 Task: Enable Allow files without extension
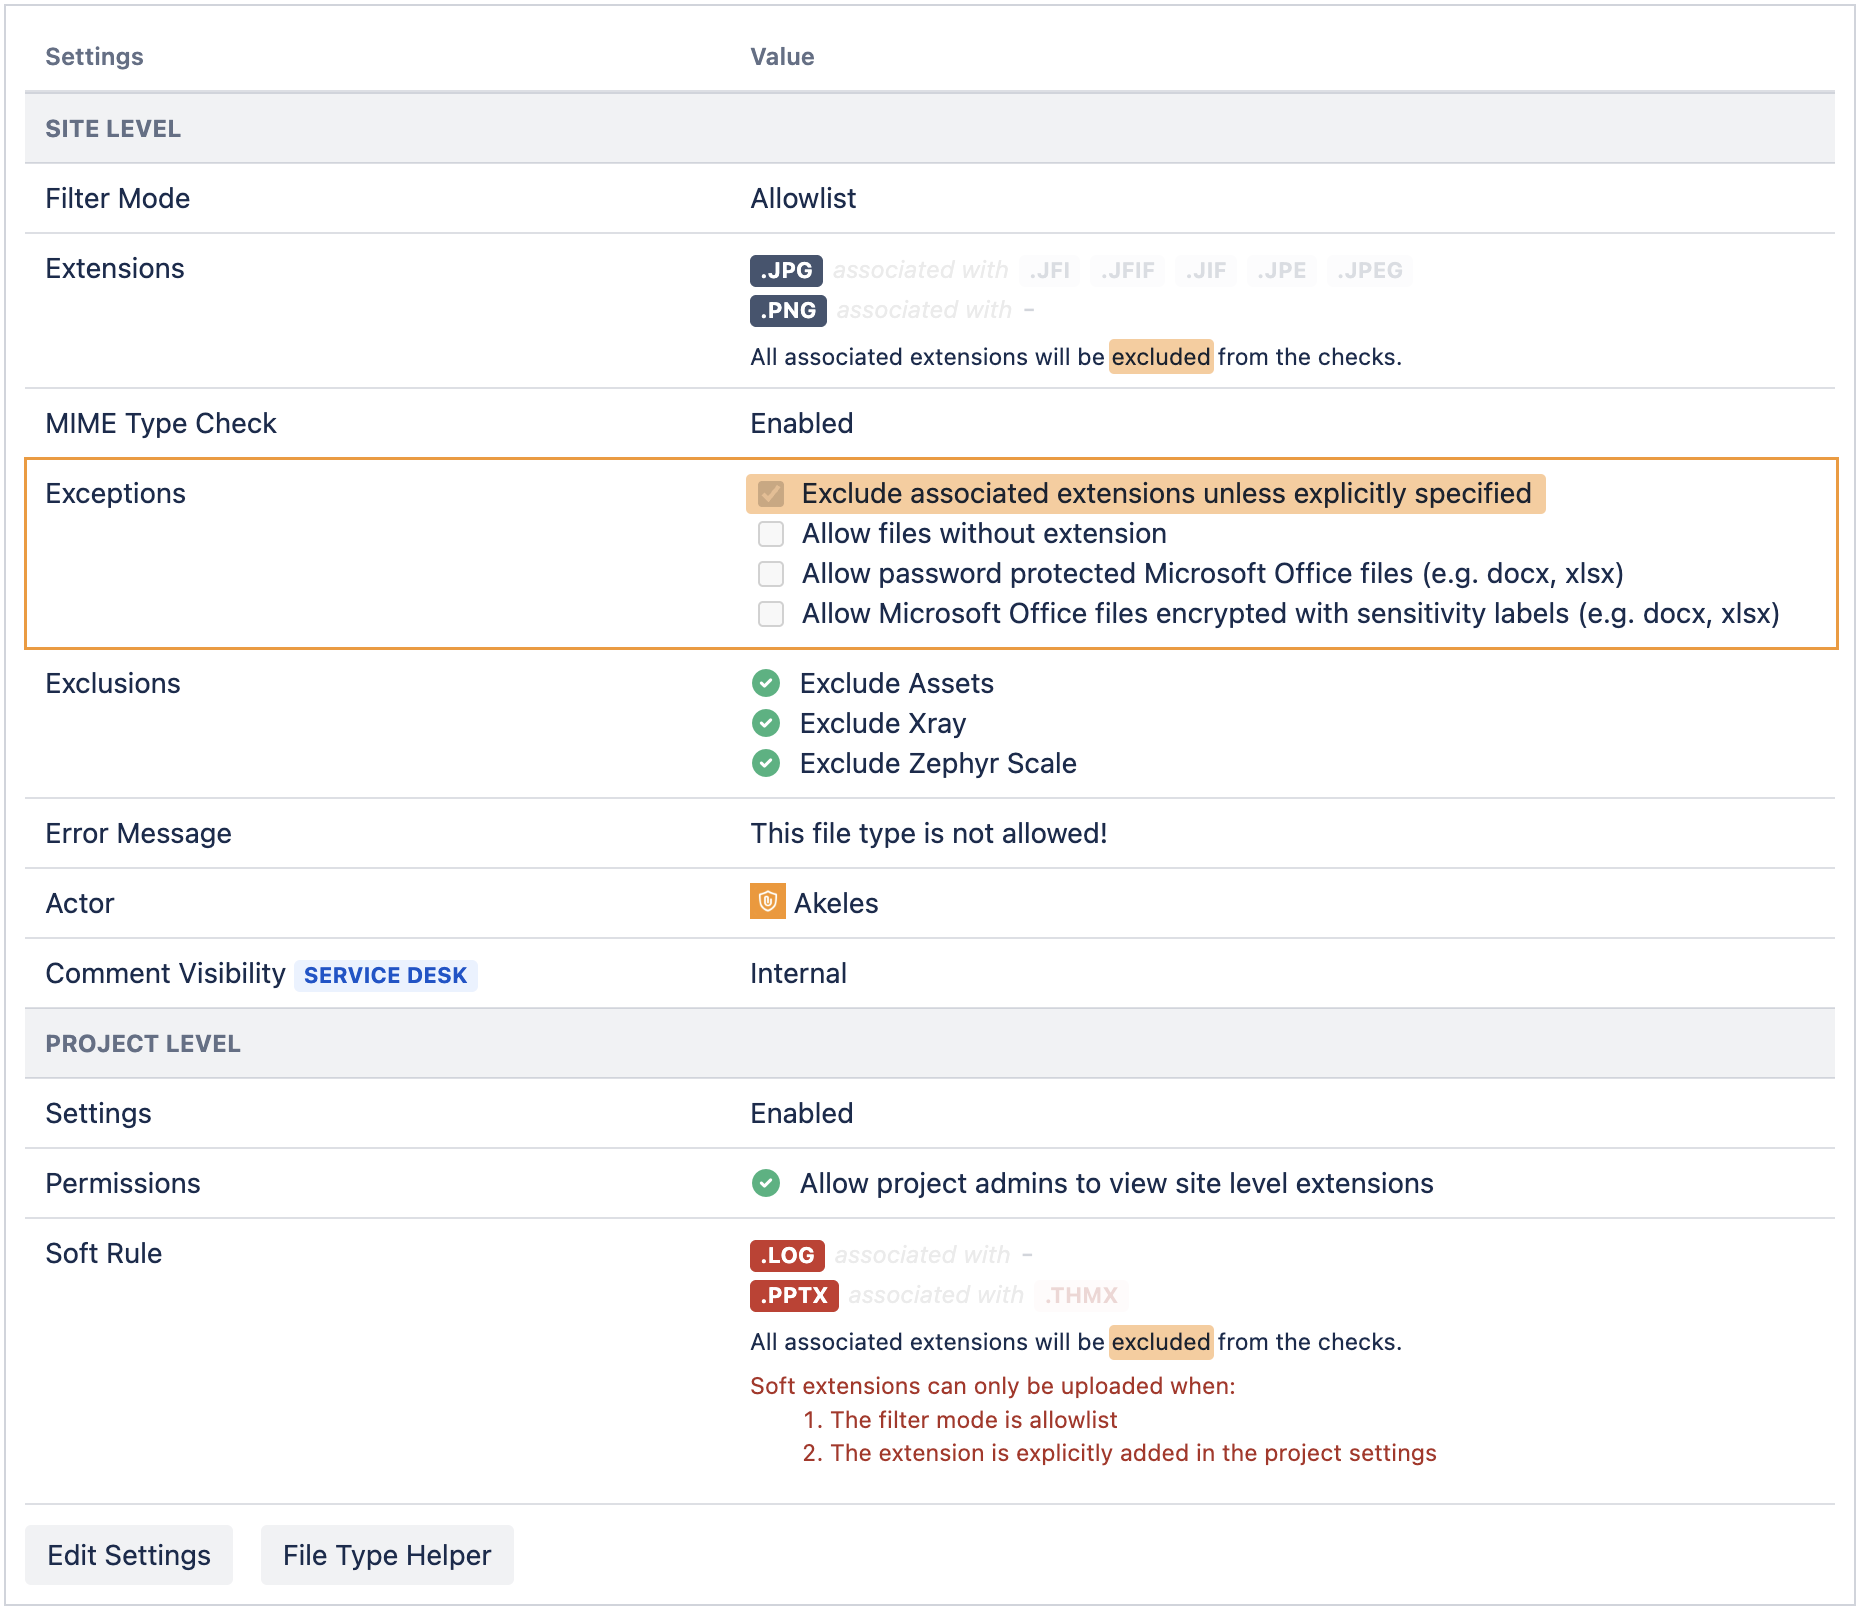pos(770,534)
